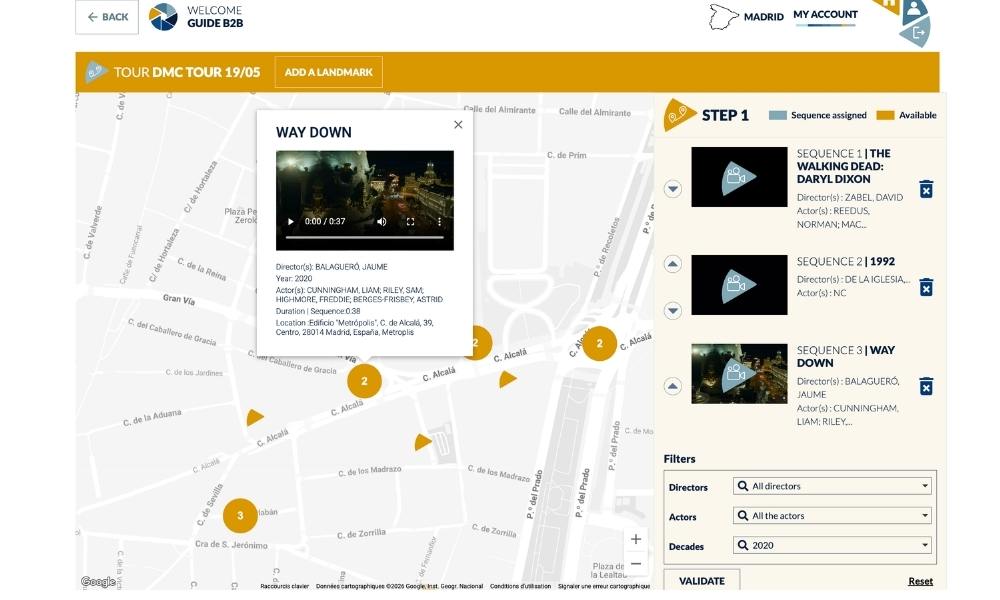The width and height of the screenshot is (1000, 600).
Task: Delete Sequence 3 Way Down entry
Action: pyautogui.click(x=926, y=386)
